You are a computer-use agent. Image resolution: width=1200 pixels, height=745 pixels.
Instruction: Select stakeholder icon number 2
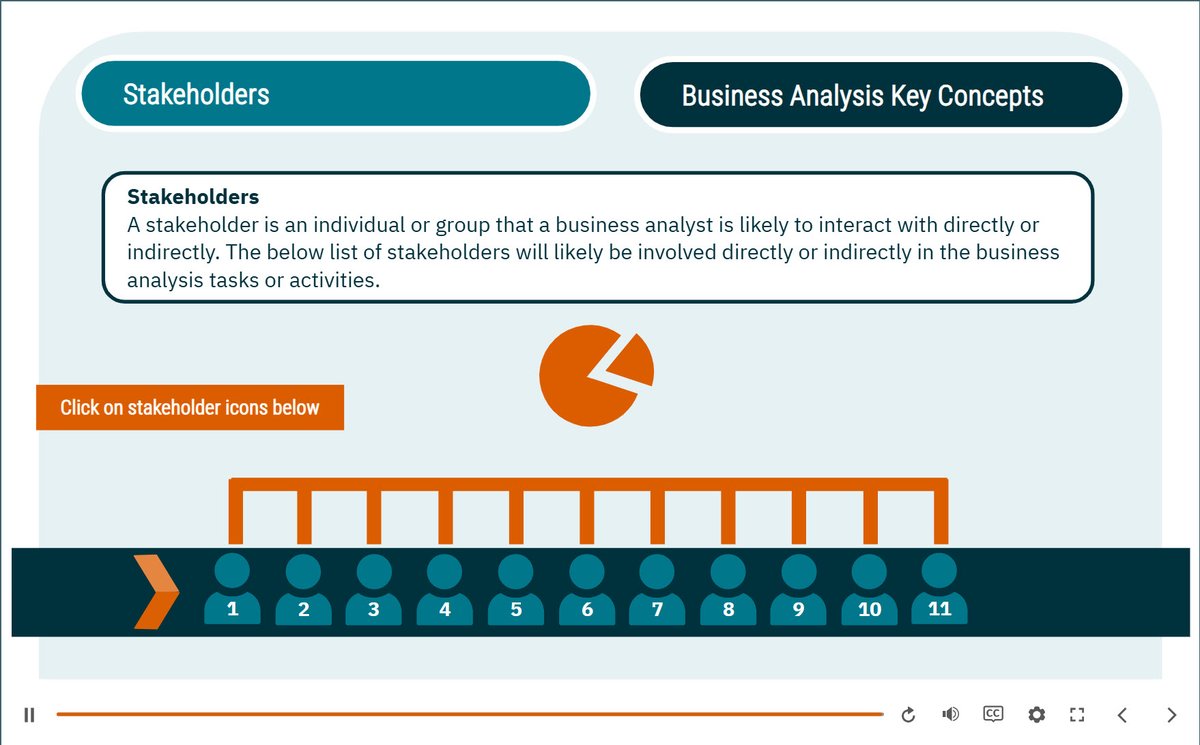pyautogui.click(x=303, y=592)
